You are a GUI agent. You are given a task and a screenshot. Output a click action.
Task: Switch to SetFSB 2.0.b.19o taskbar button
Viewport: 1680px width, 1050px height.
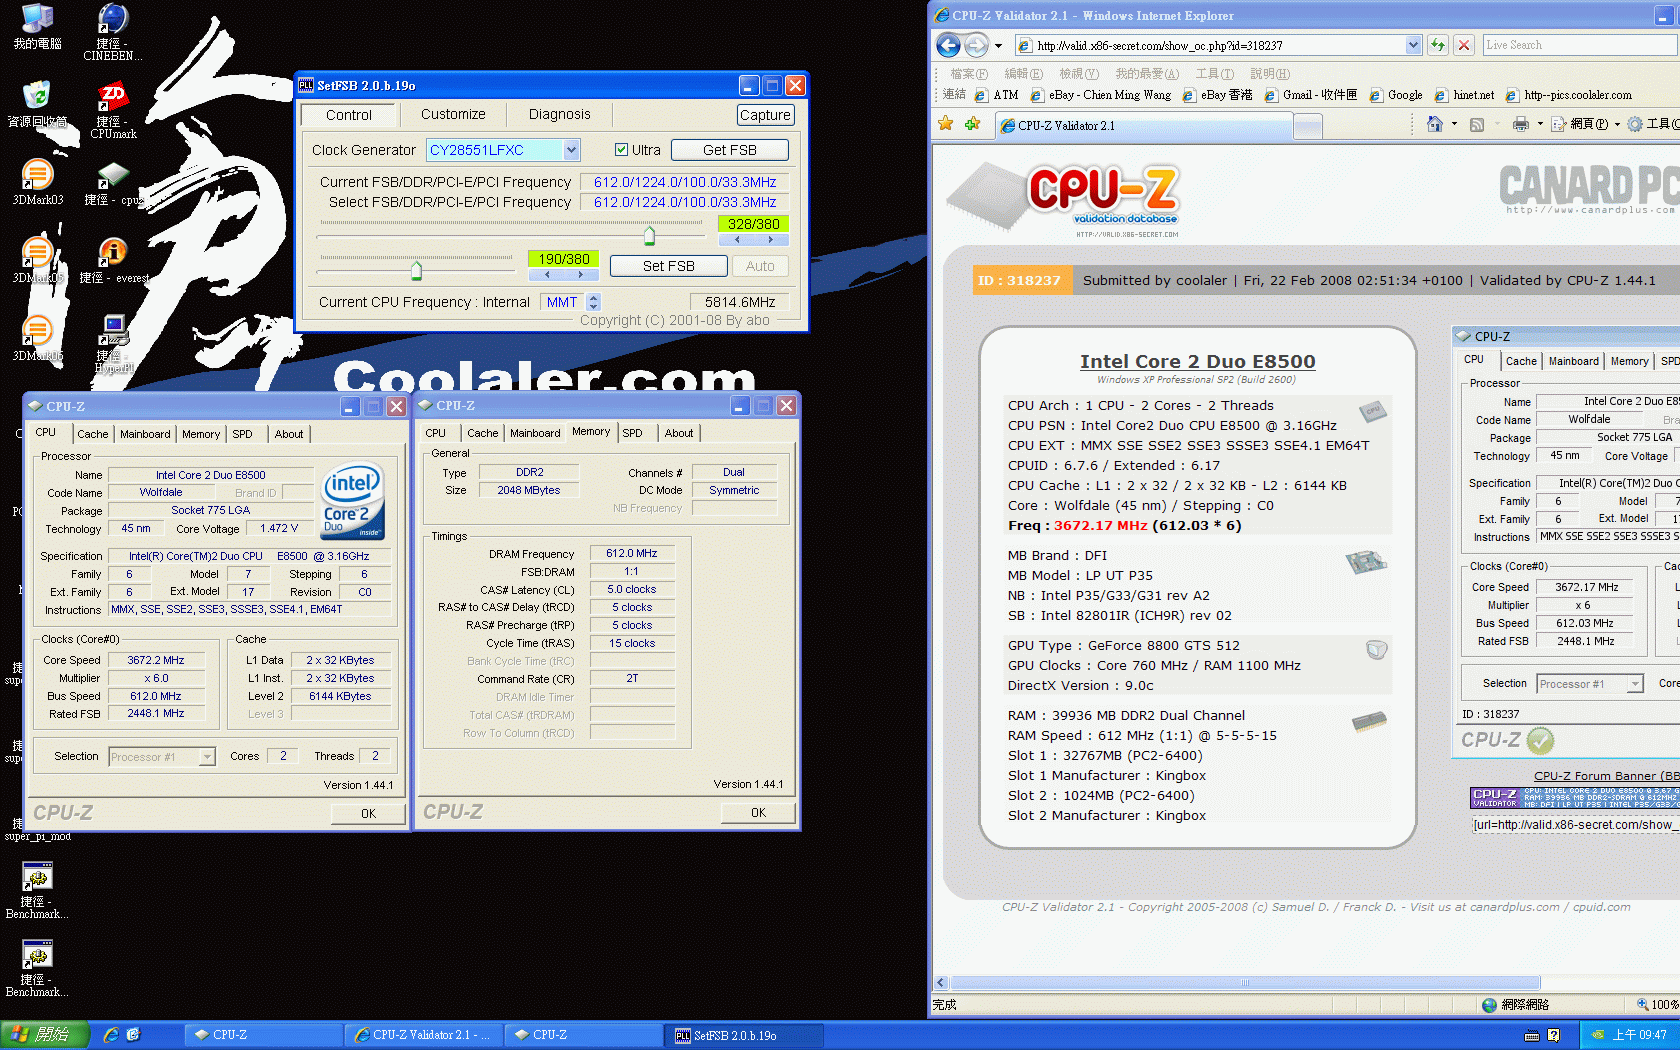click(743, 1035)
